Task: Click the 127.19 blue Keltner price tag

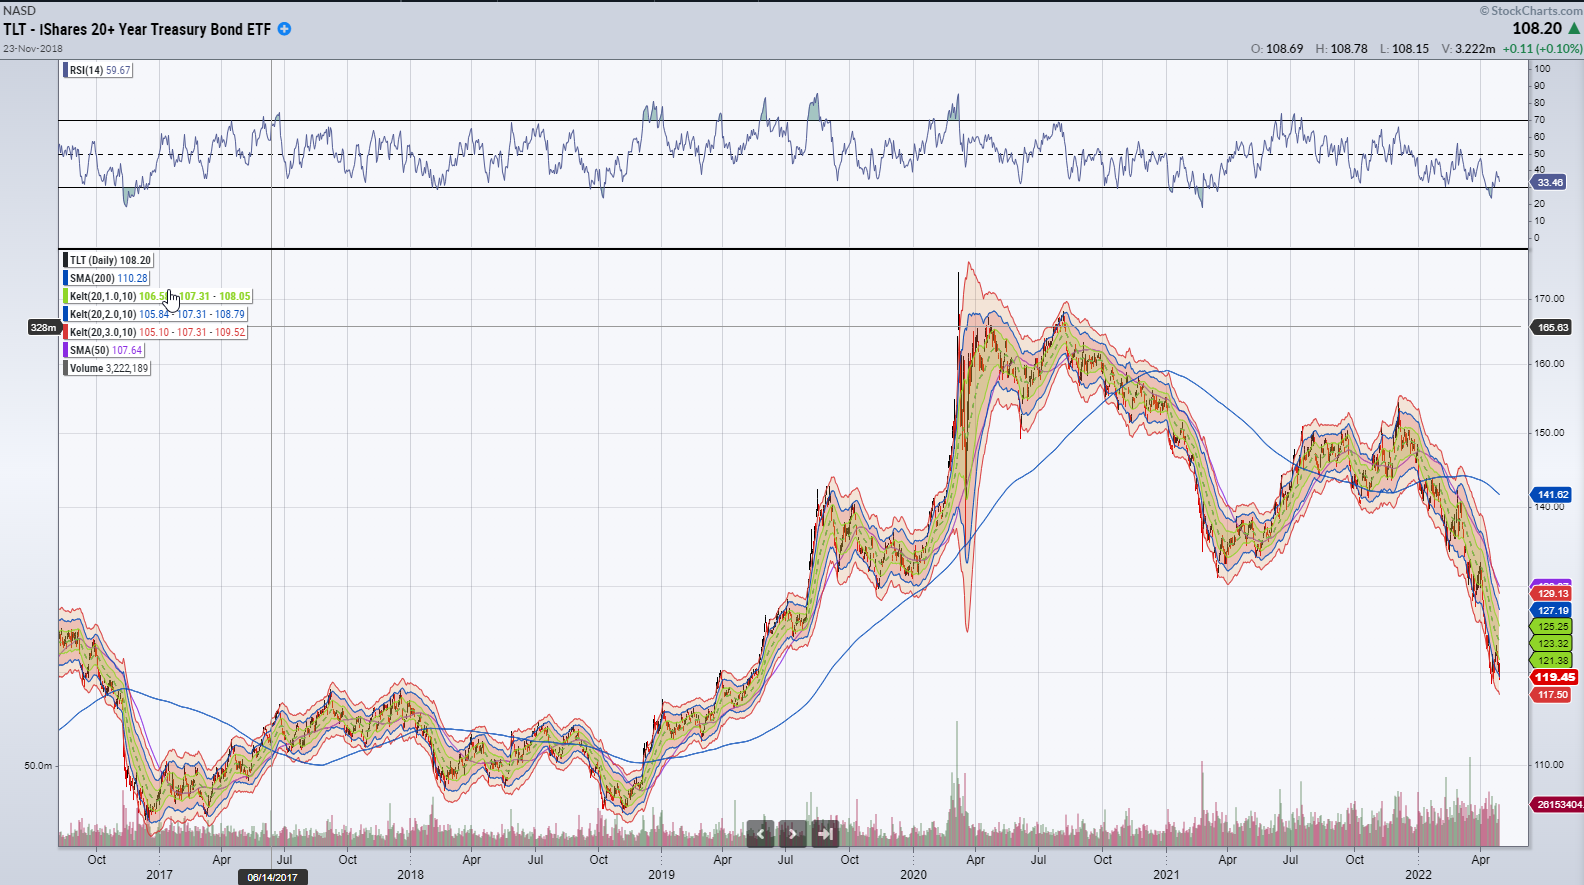Action: click(1552, 610)
